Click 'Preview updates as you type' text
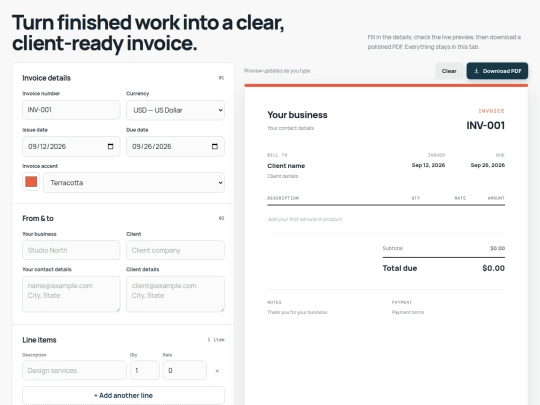Screen dimensions: 540x405 click(277, 71)
